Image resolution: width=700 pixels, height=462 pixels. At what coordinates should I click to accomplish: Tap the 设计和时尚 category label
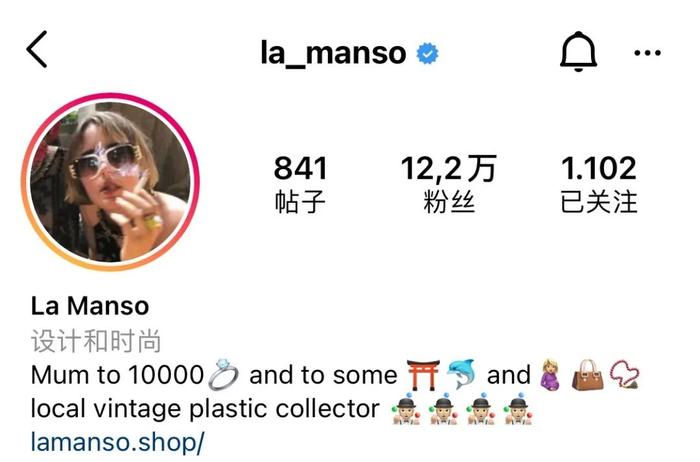tap(96, 341)
